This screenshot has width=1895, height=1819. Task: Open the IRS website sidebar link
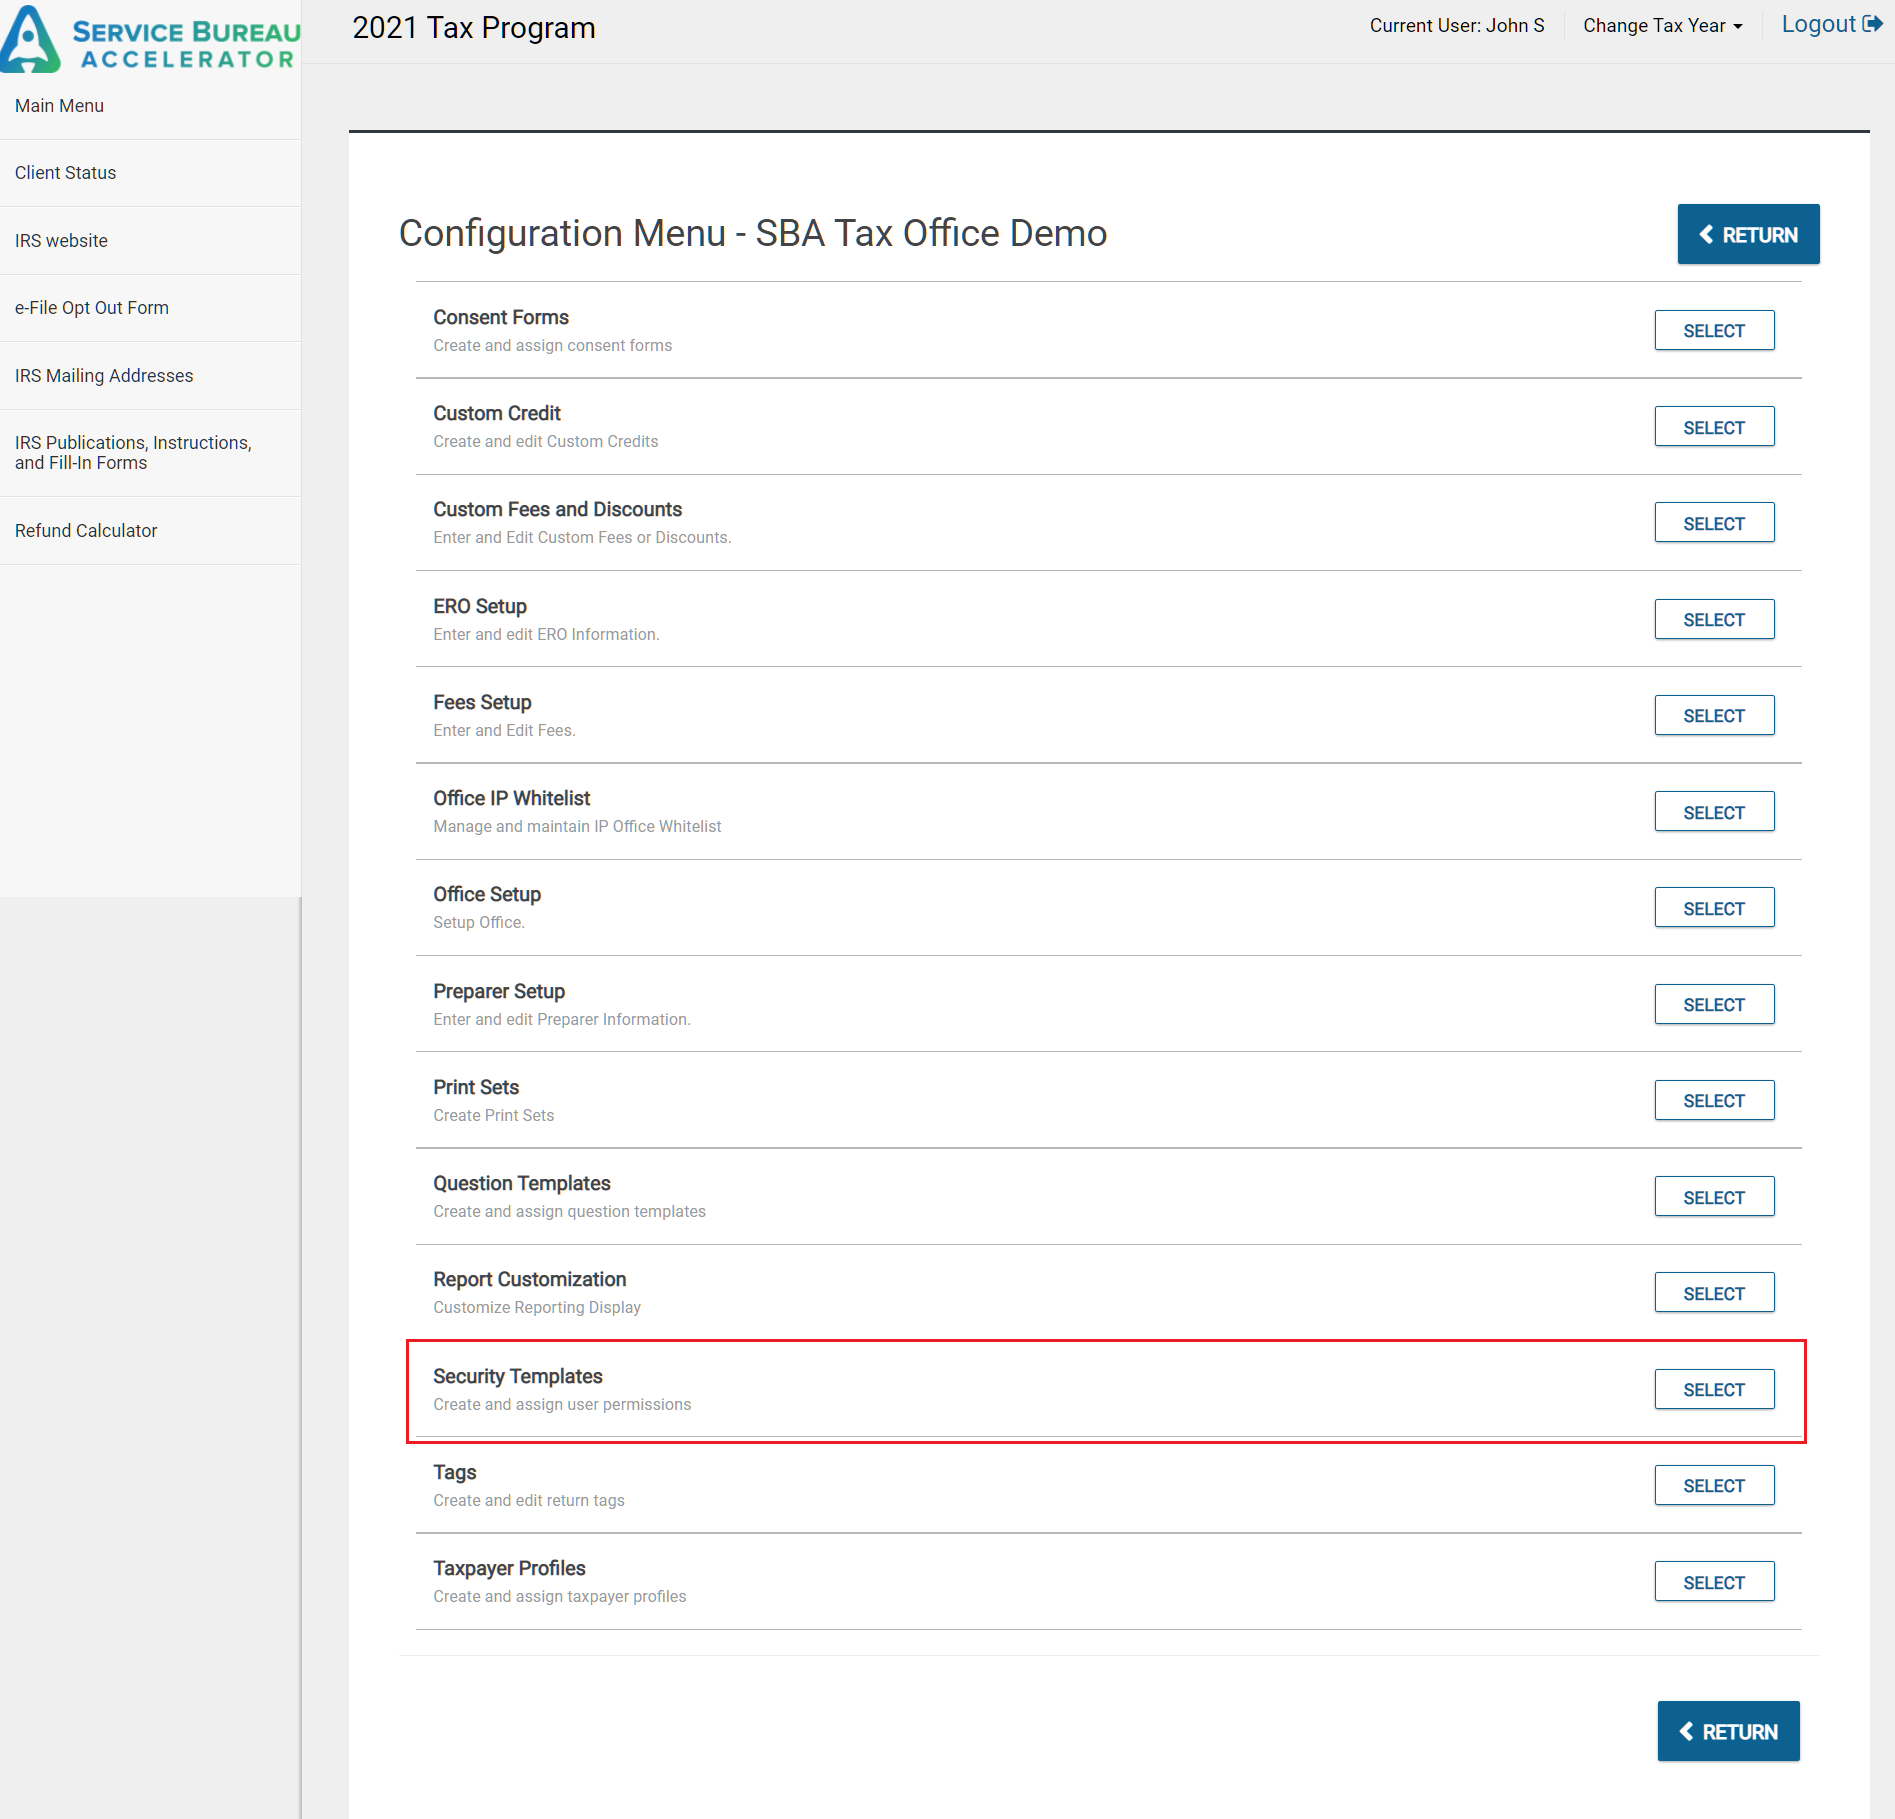[x=61, y=241]
